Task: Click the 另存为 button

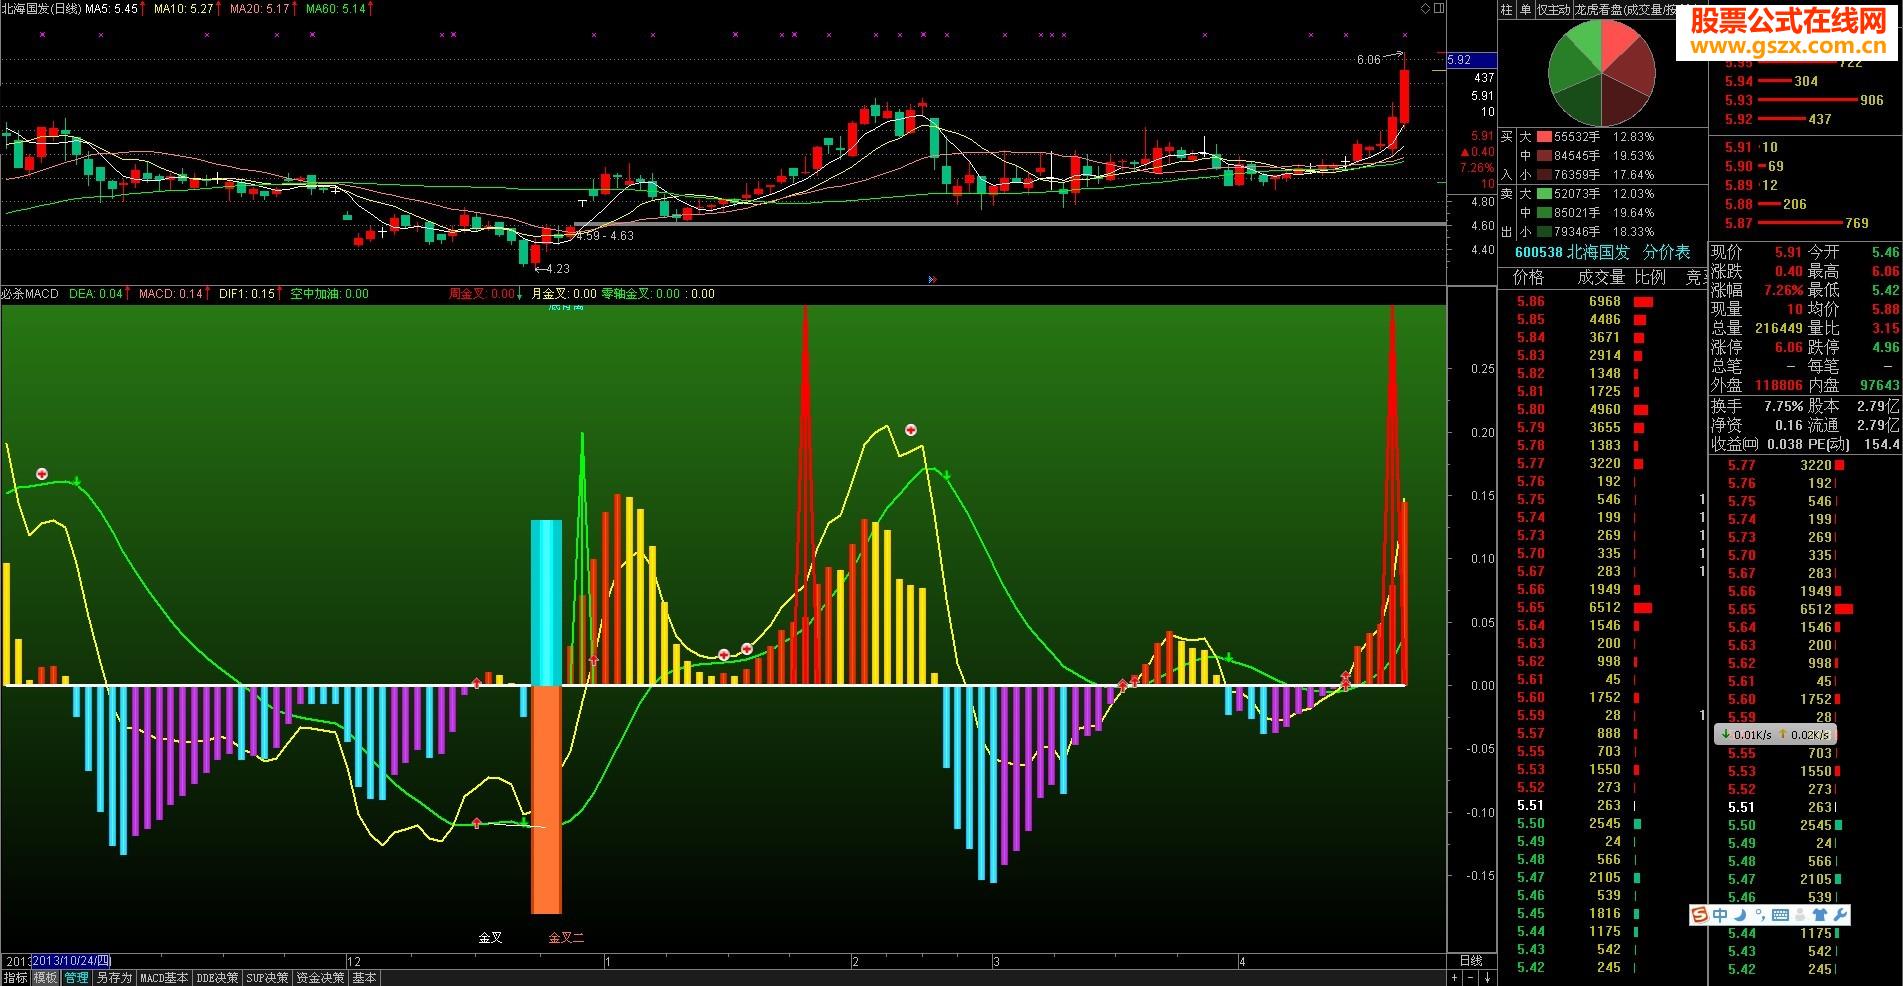Action: [x=114, y=978]
